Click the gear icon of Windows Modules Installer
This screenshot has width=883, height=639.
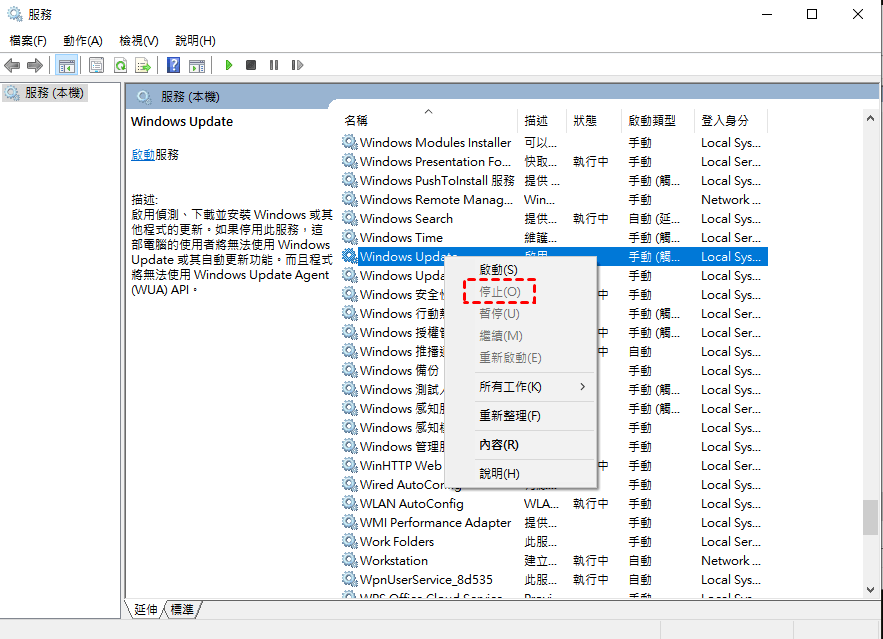pos(350,142)
